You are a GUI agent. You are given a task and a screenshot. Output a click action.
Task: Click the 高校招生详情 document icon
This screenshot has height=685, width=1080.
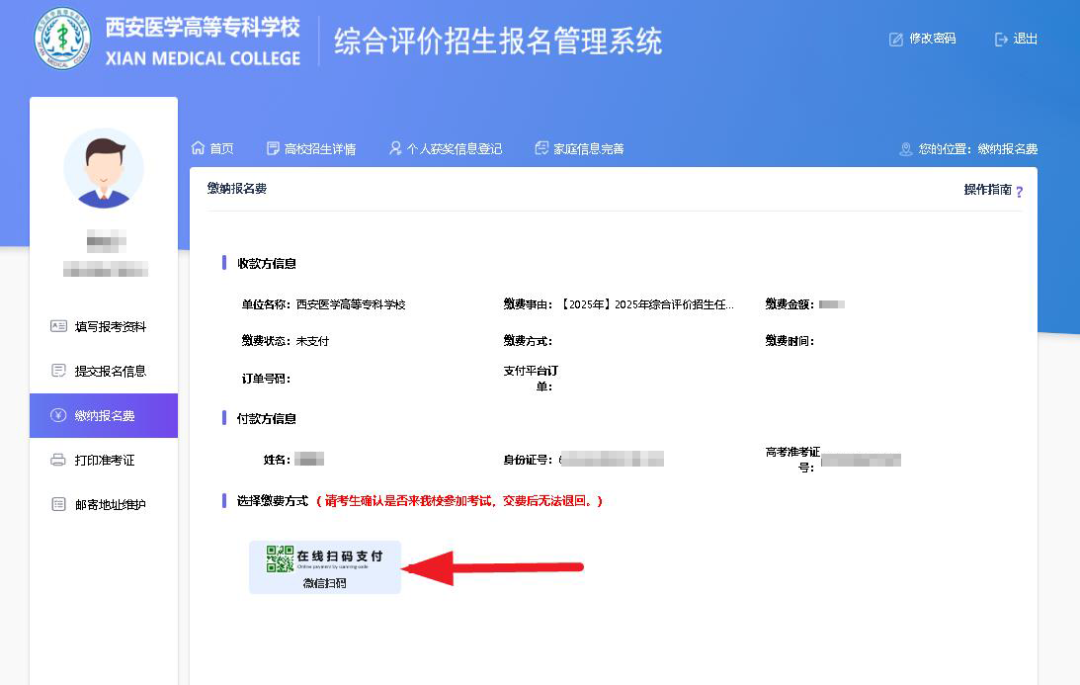pyautogui.click(x=273, y=149)
